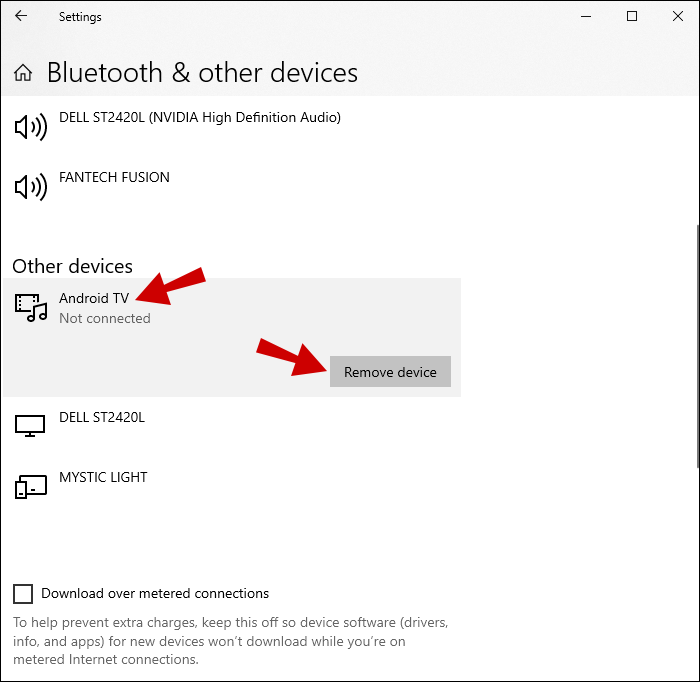The height and width of the screenshot is (682, 700).
Task: Close the Settings window
Action: click(678, 16)
